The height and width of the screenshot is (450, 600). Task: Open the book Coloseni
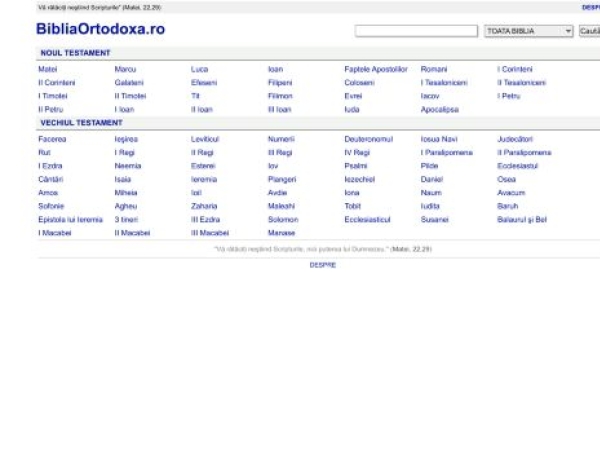click(359, 83)
